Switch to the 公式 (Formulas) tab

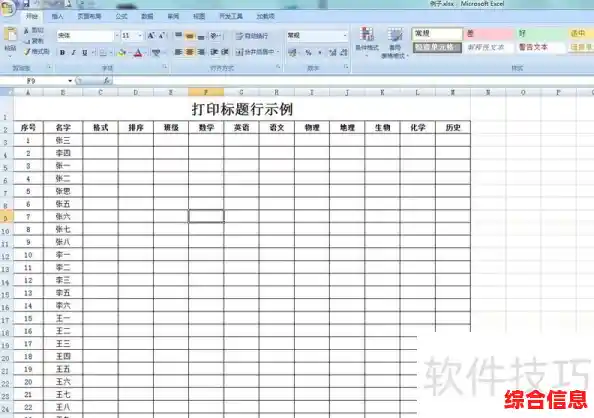(122, 16)
